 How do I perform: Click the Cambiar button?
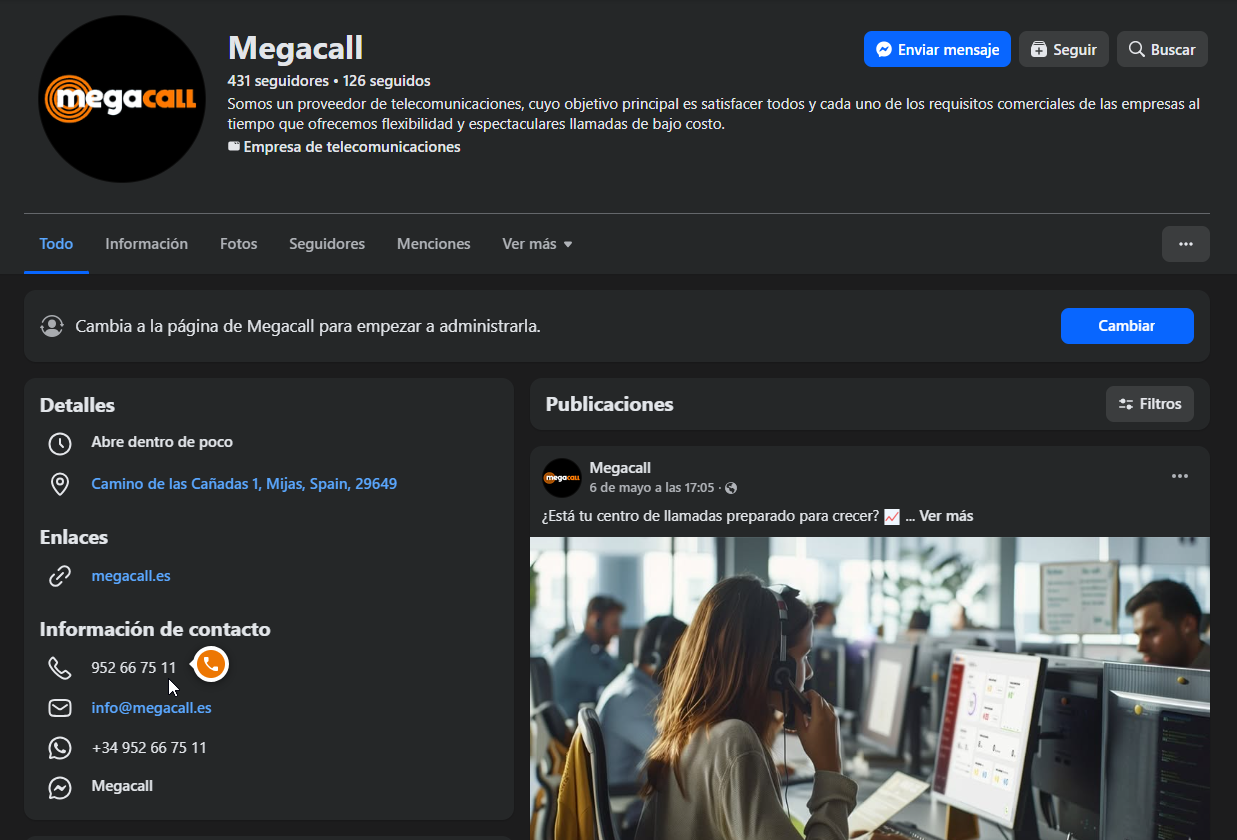click(x=1127, y=326)
